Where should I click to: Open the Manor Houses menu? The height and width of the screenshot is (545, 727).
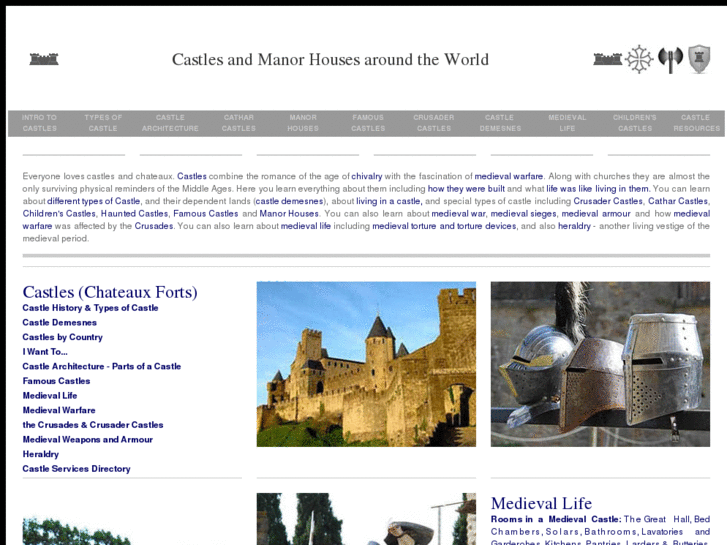(x=303, y=123)
